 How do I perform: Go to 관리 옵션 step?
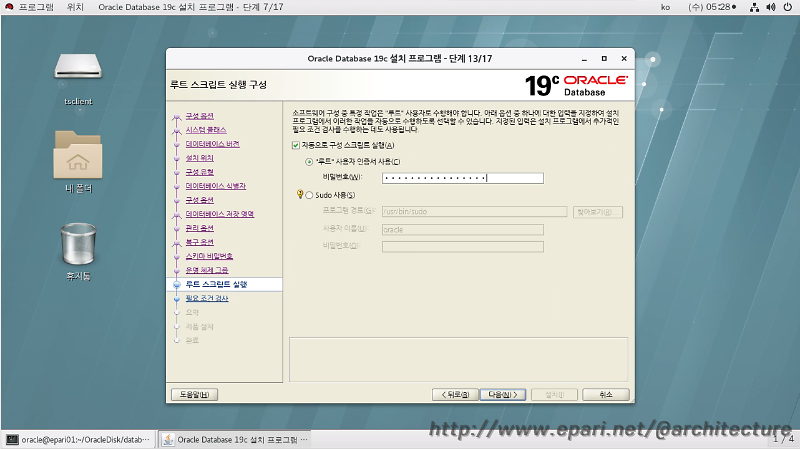click(199, 228)
